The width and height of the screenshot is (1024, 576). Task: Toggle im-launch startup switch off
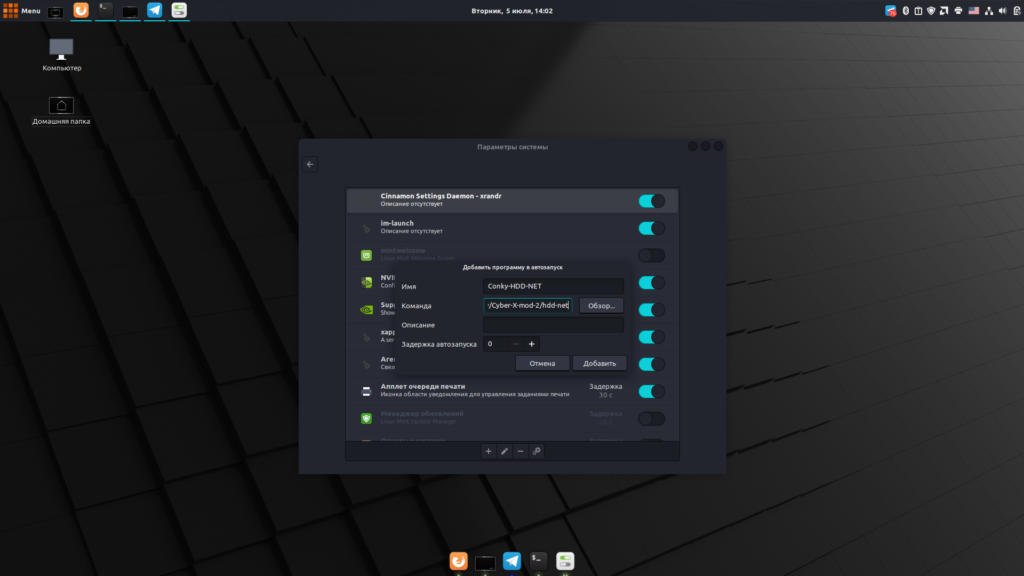point(651,228)
